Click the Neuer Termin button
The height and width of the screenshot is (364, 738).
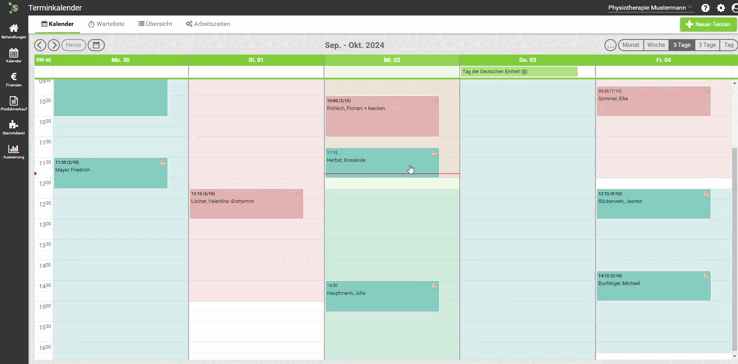(x=708, y=24)
